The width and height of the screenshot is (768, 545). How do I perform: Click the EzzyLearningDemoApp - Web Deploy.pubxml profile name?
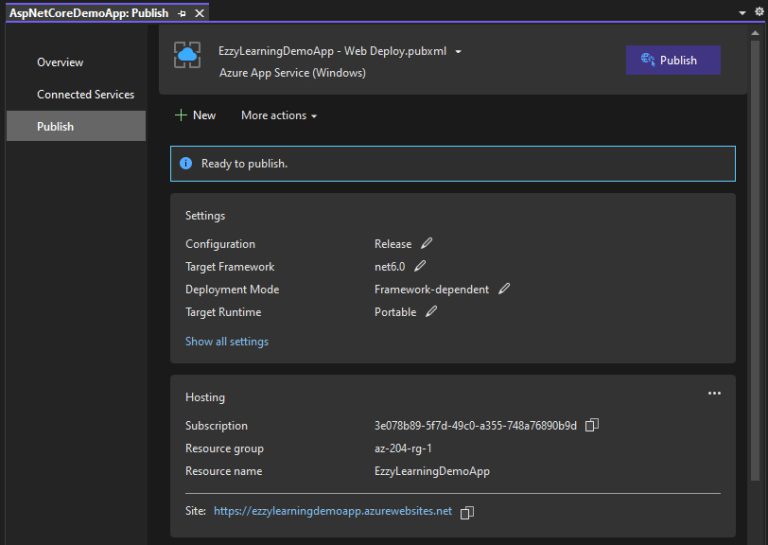[332, 51]
